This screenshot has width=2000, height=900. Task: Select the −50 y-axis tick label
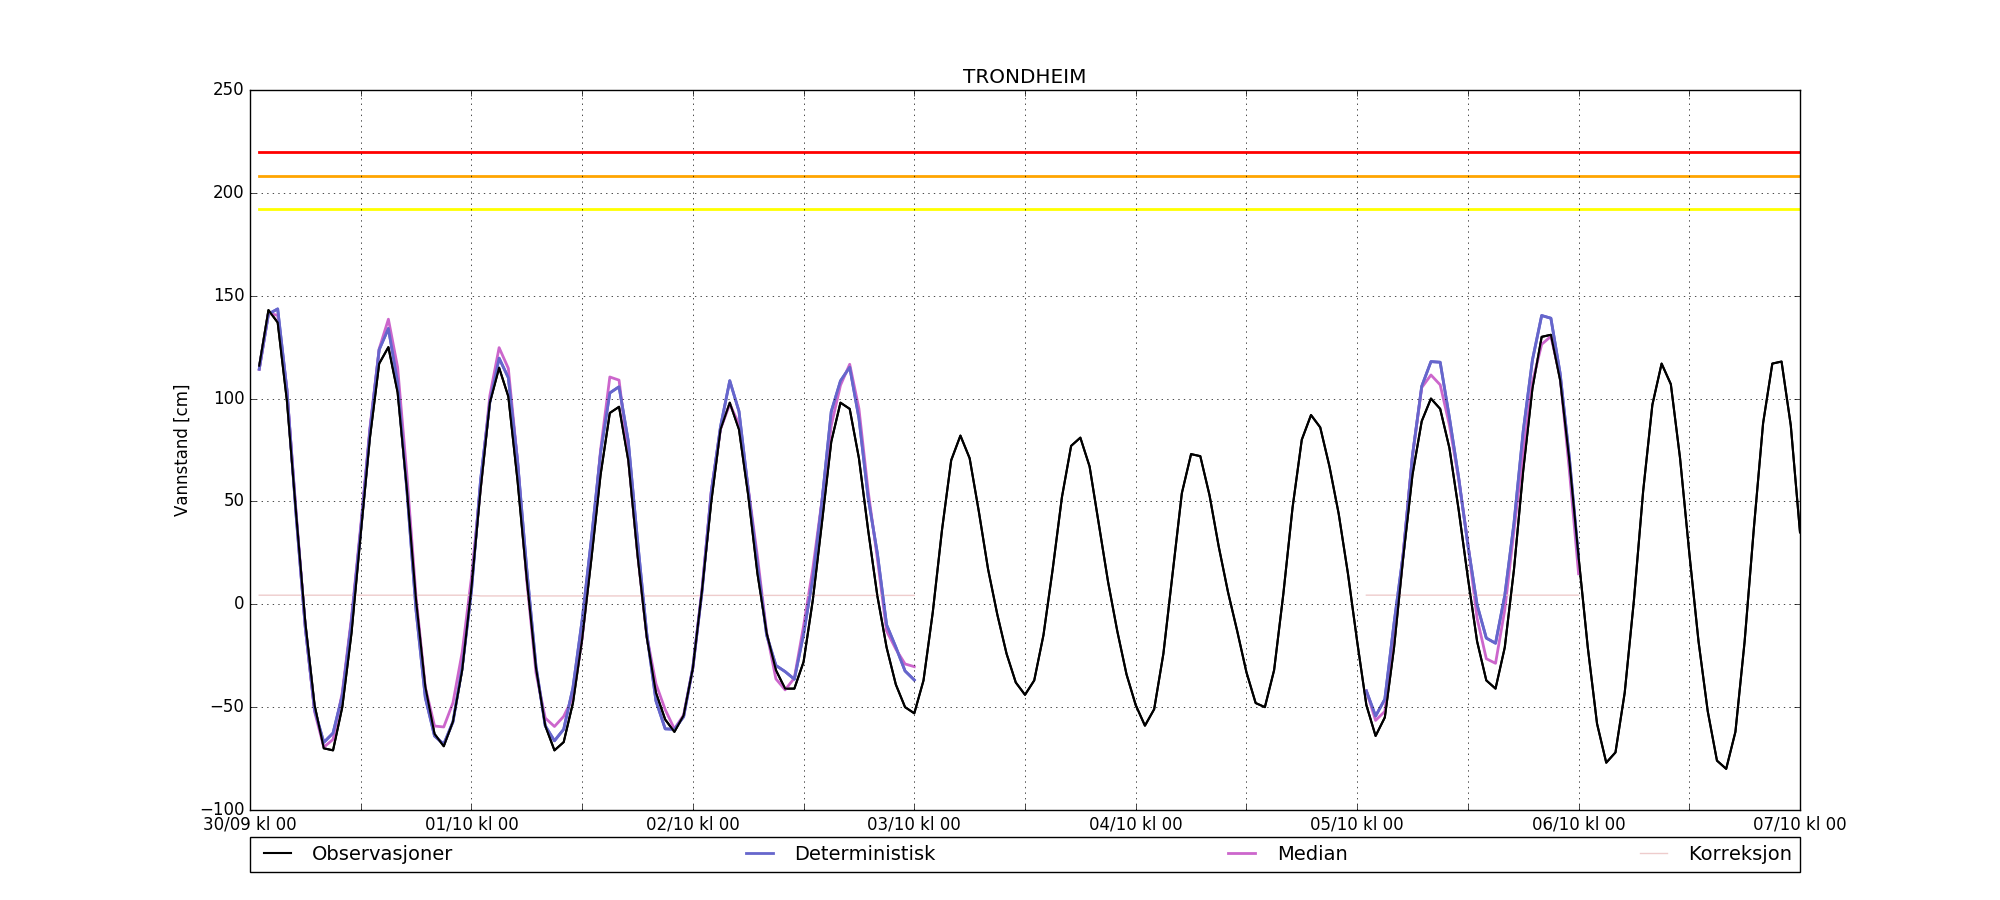pyautogui.click(x=225, y=707)
